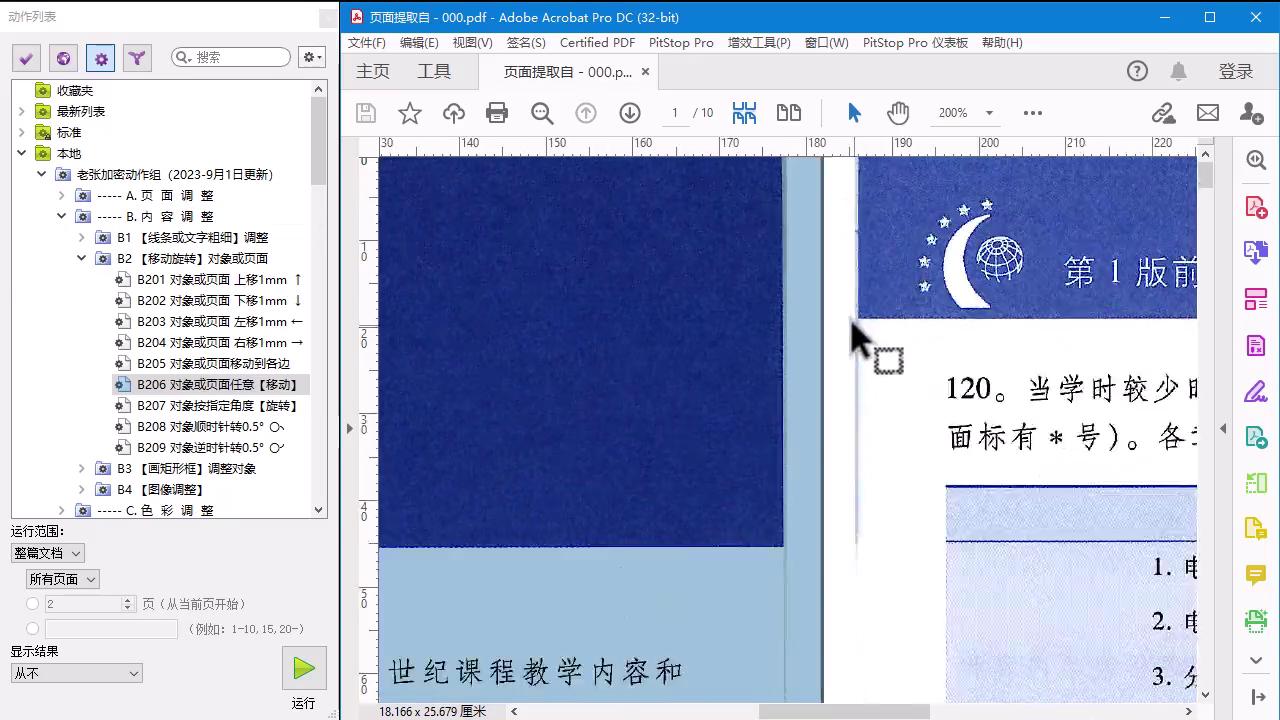Open the 200% zoom level dropdown
This screenshot has width=1280, height=720.
(x=989, y=113)
